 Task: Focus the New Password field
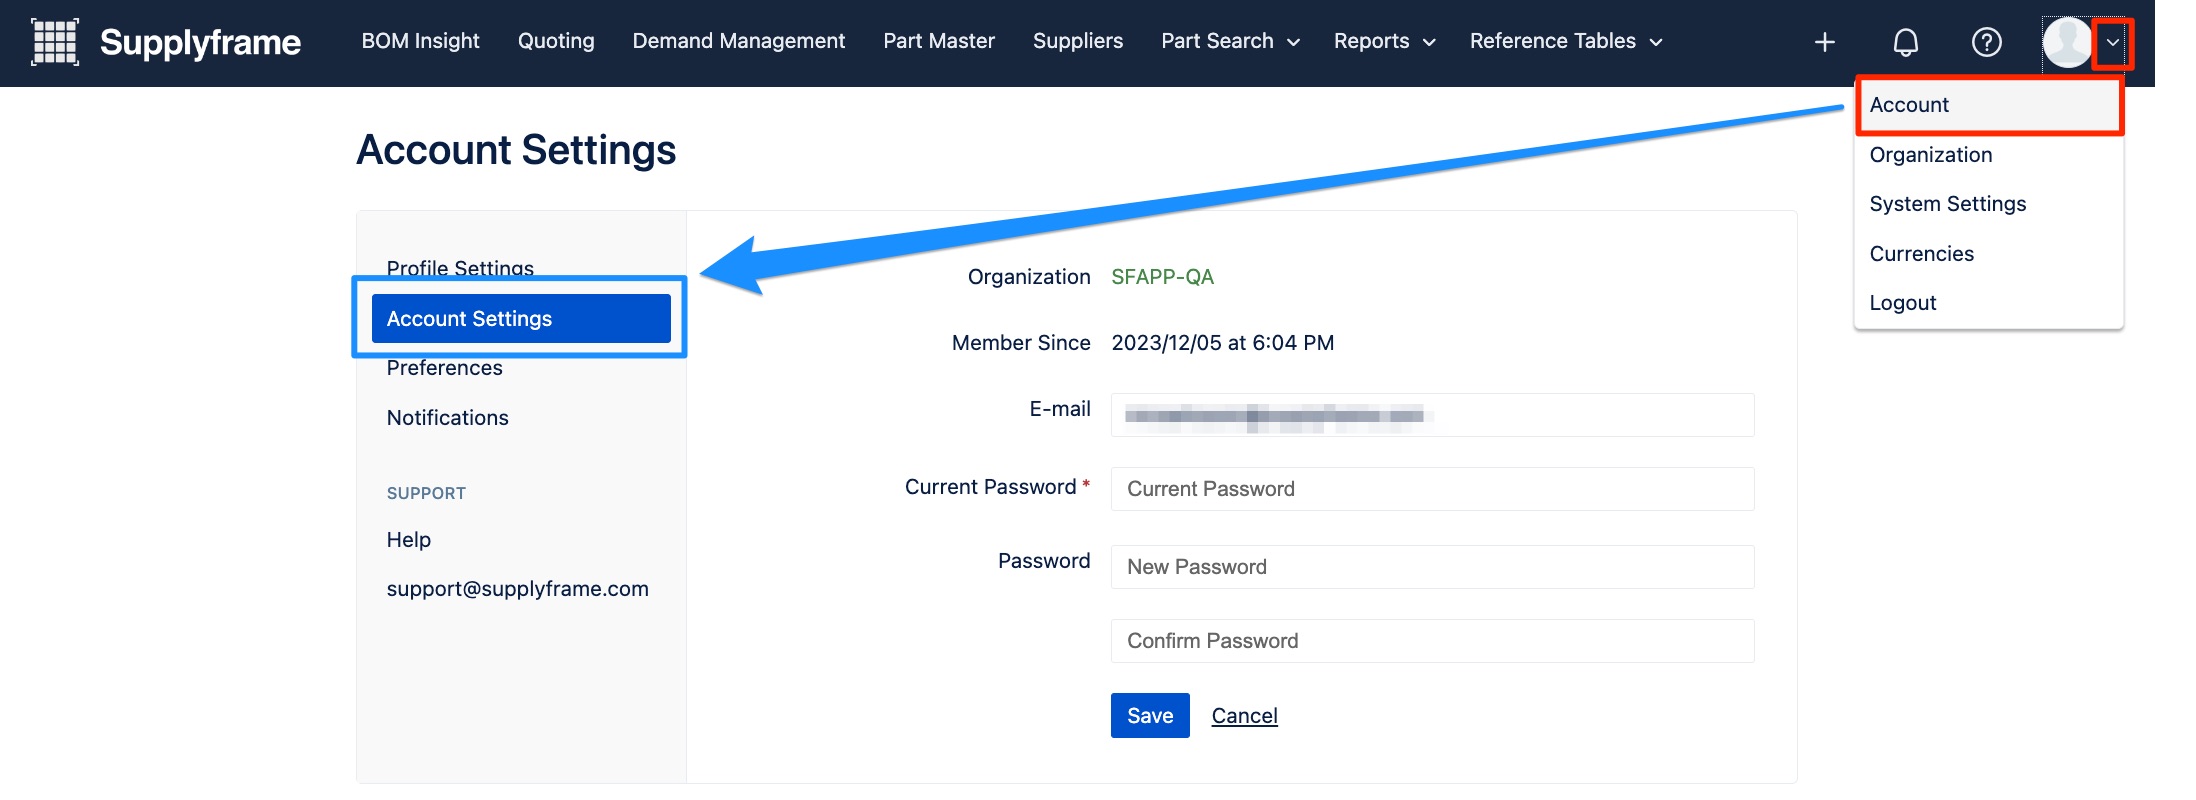pos(1432,567)
